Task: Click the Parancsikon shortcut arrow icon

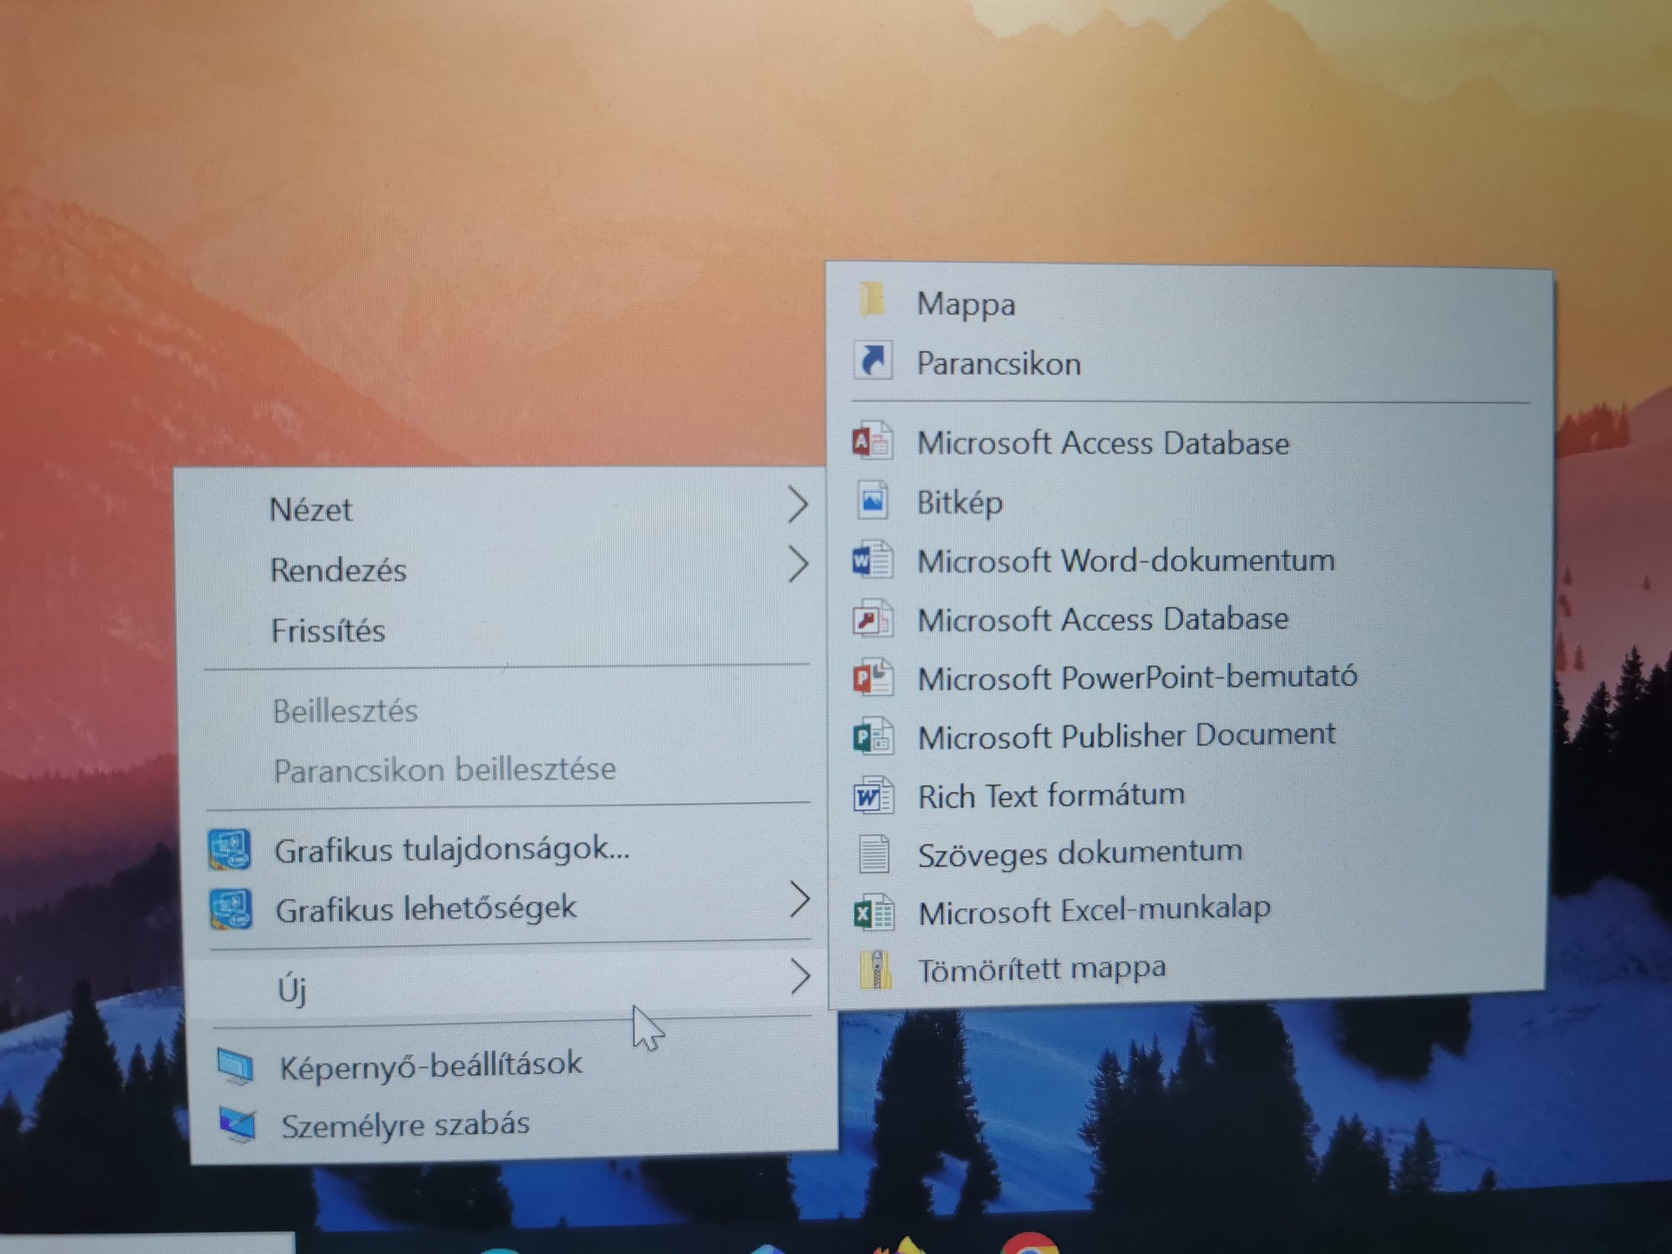Action: [873, 360]
